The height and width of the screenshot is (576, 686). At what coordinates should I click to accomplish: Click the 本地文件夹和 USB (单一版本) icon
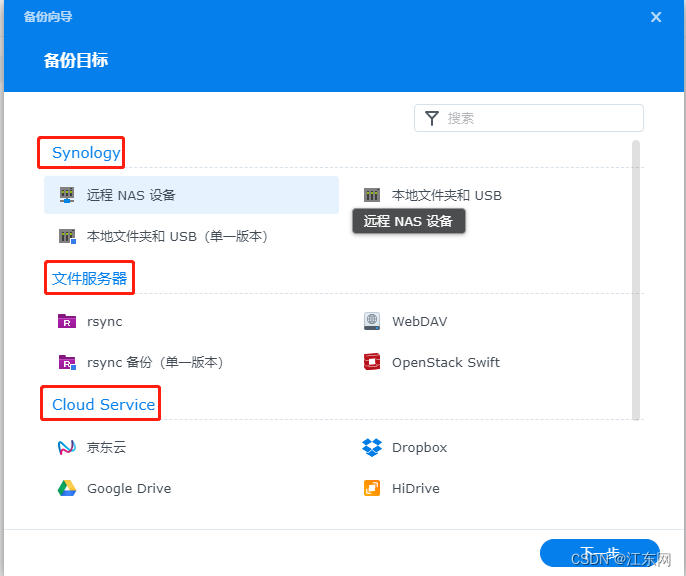[x=67, y=237]
